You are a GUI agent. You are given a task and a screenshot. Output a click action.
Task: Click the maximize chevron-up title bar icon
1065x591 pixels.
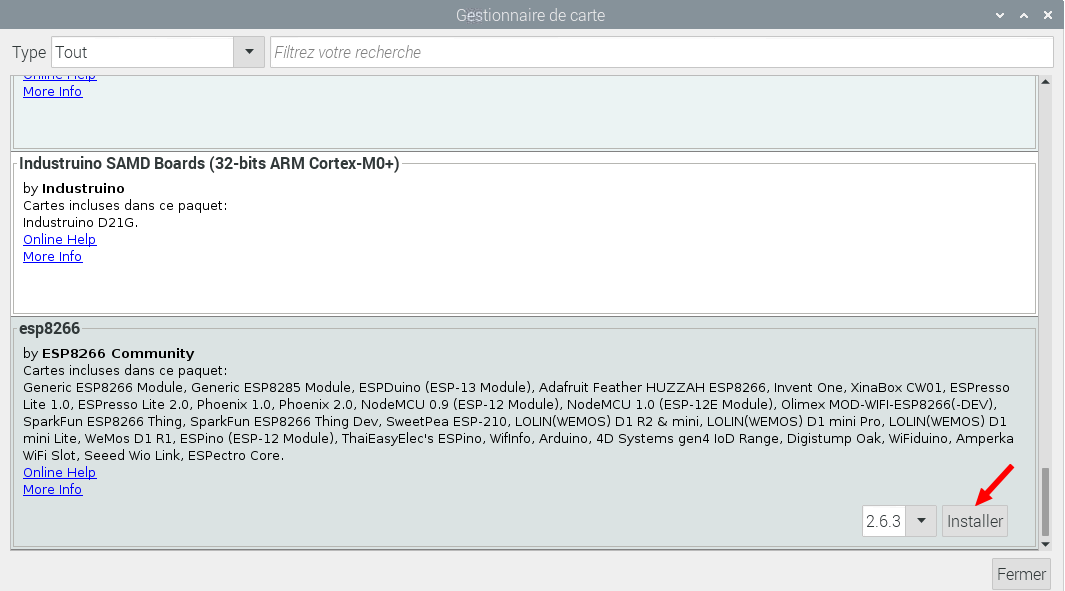pos(1024,15)
